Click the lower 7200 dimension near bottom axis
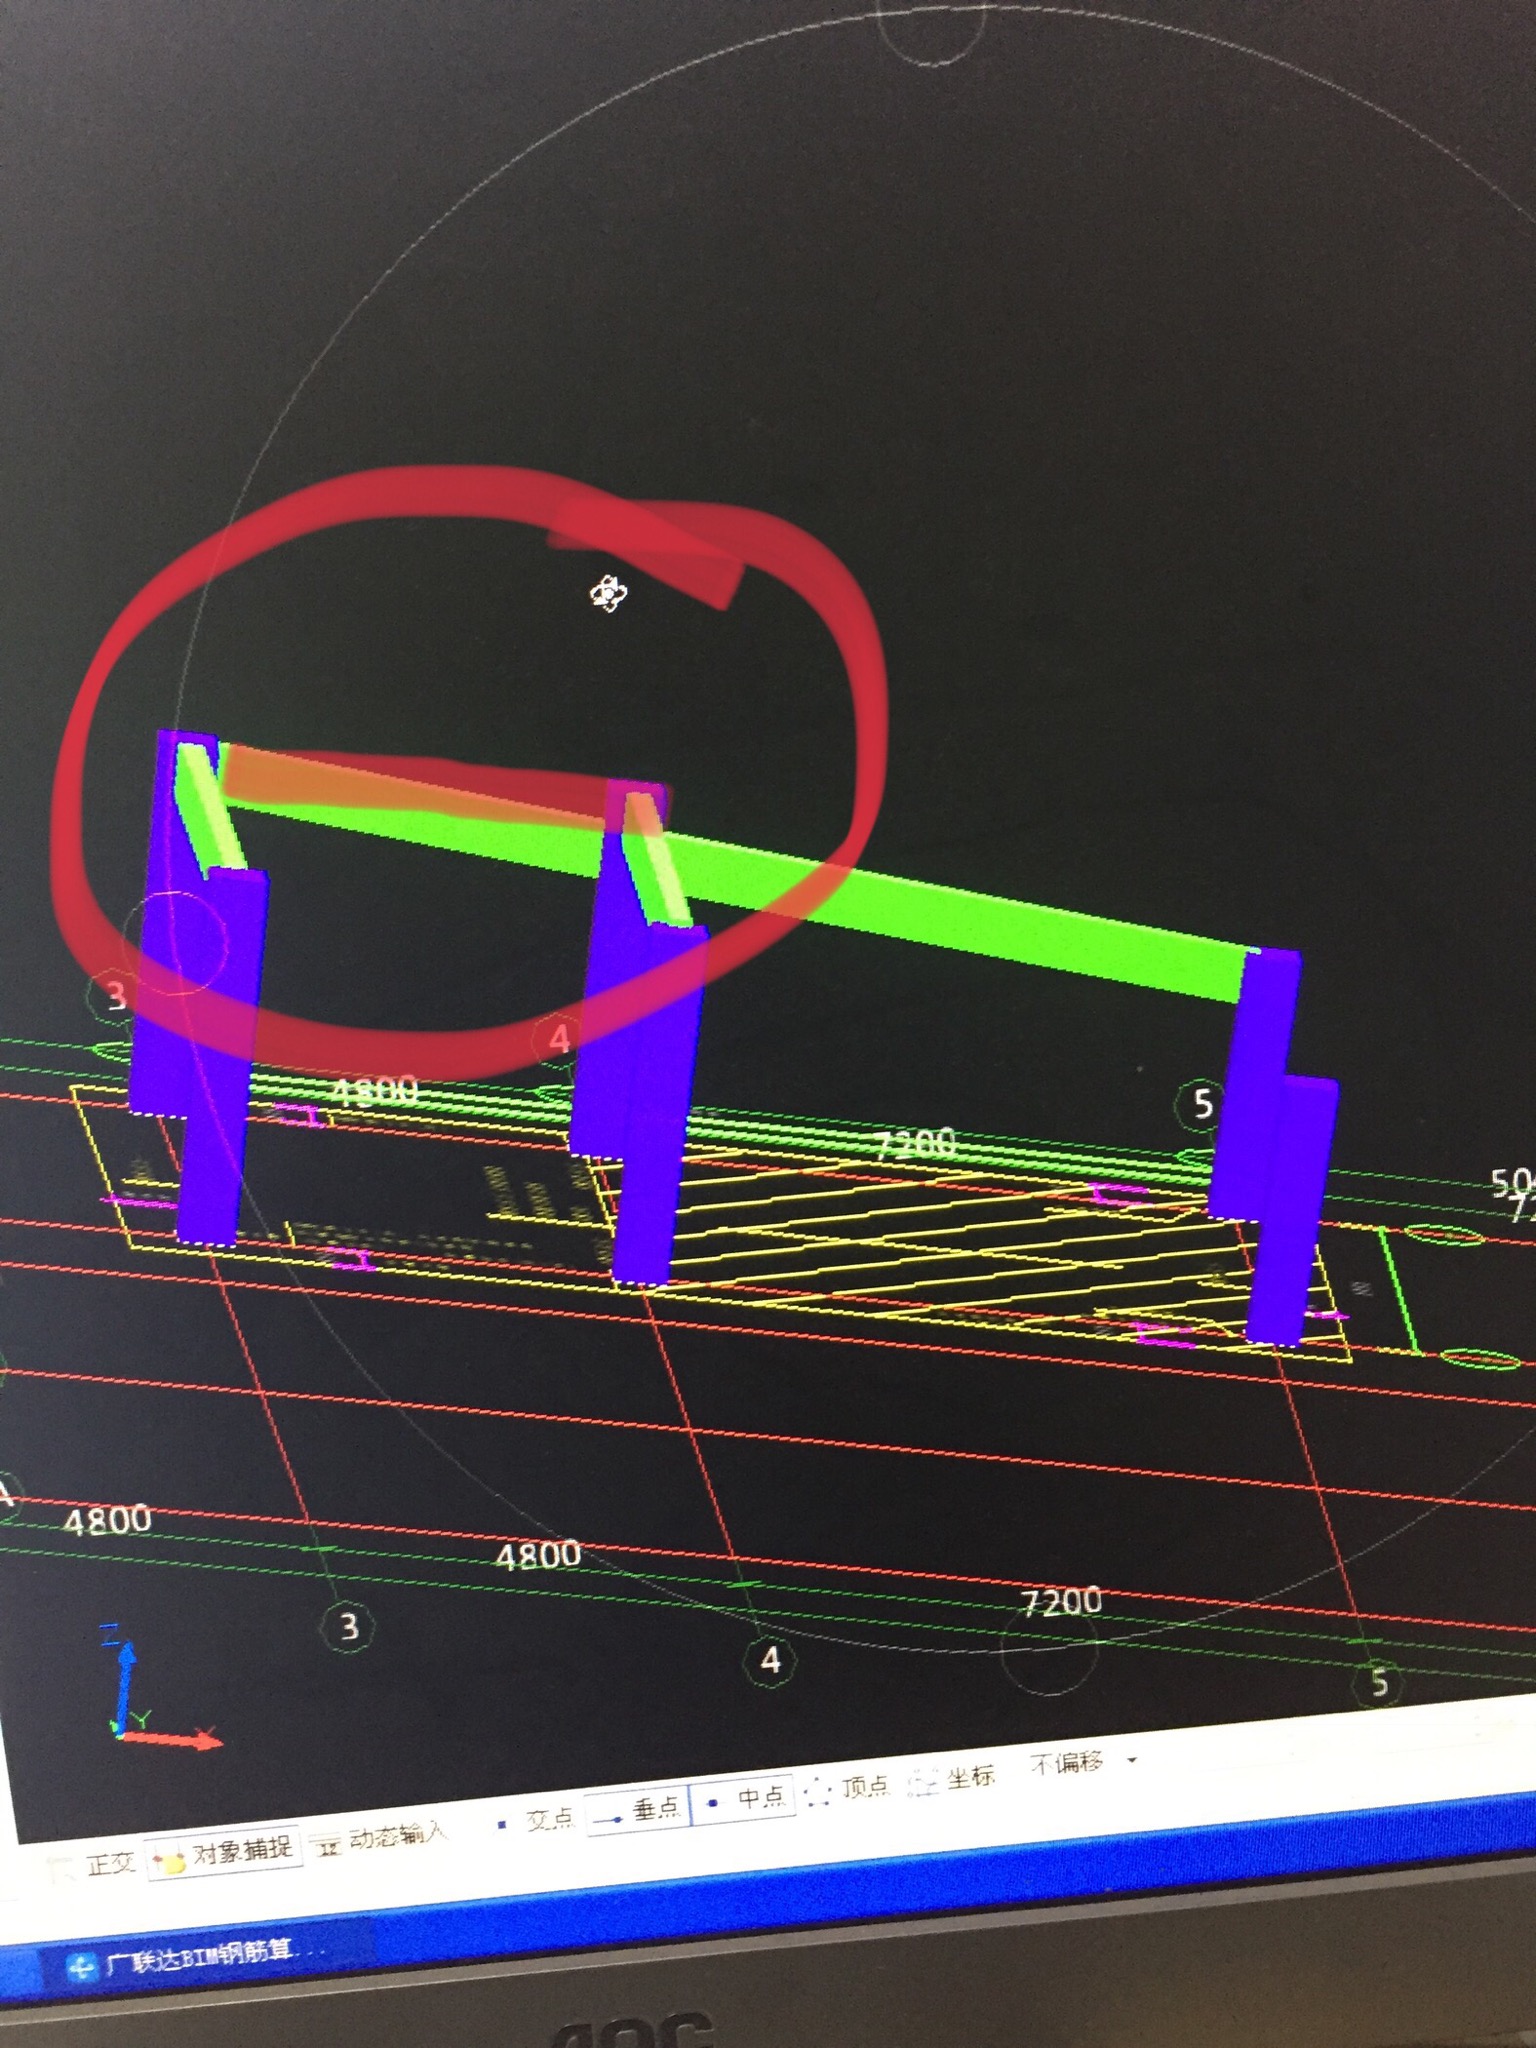The image size is (1536, 2048). 1062,1602
